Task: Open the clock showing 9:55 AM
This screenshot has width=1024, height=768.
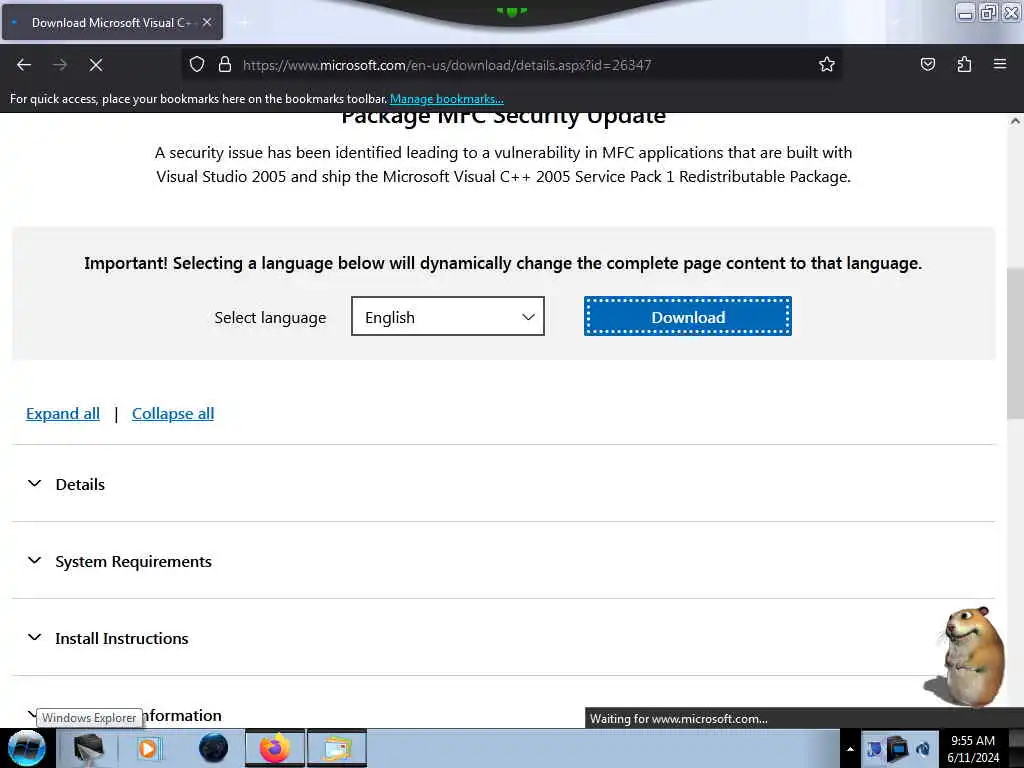Action: tap(972, 749)
